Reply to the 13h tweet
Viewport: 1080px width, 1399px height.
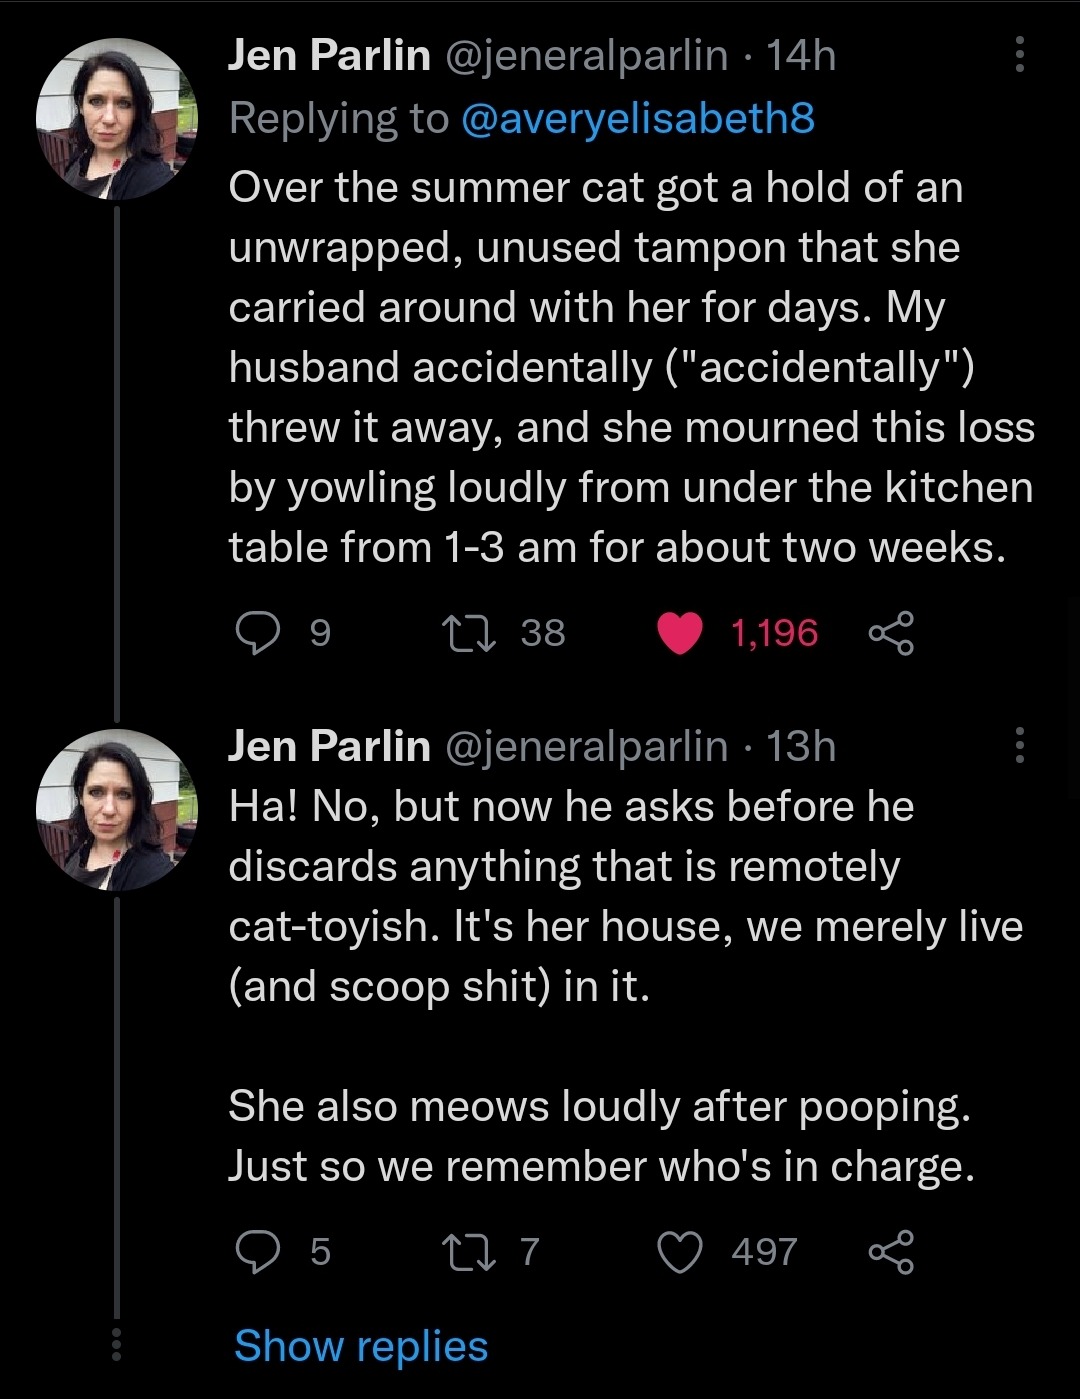click(x=259, y=1252)
